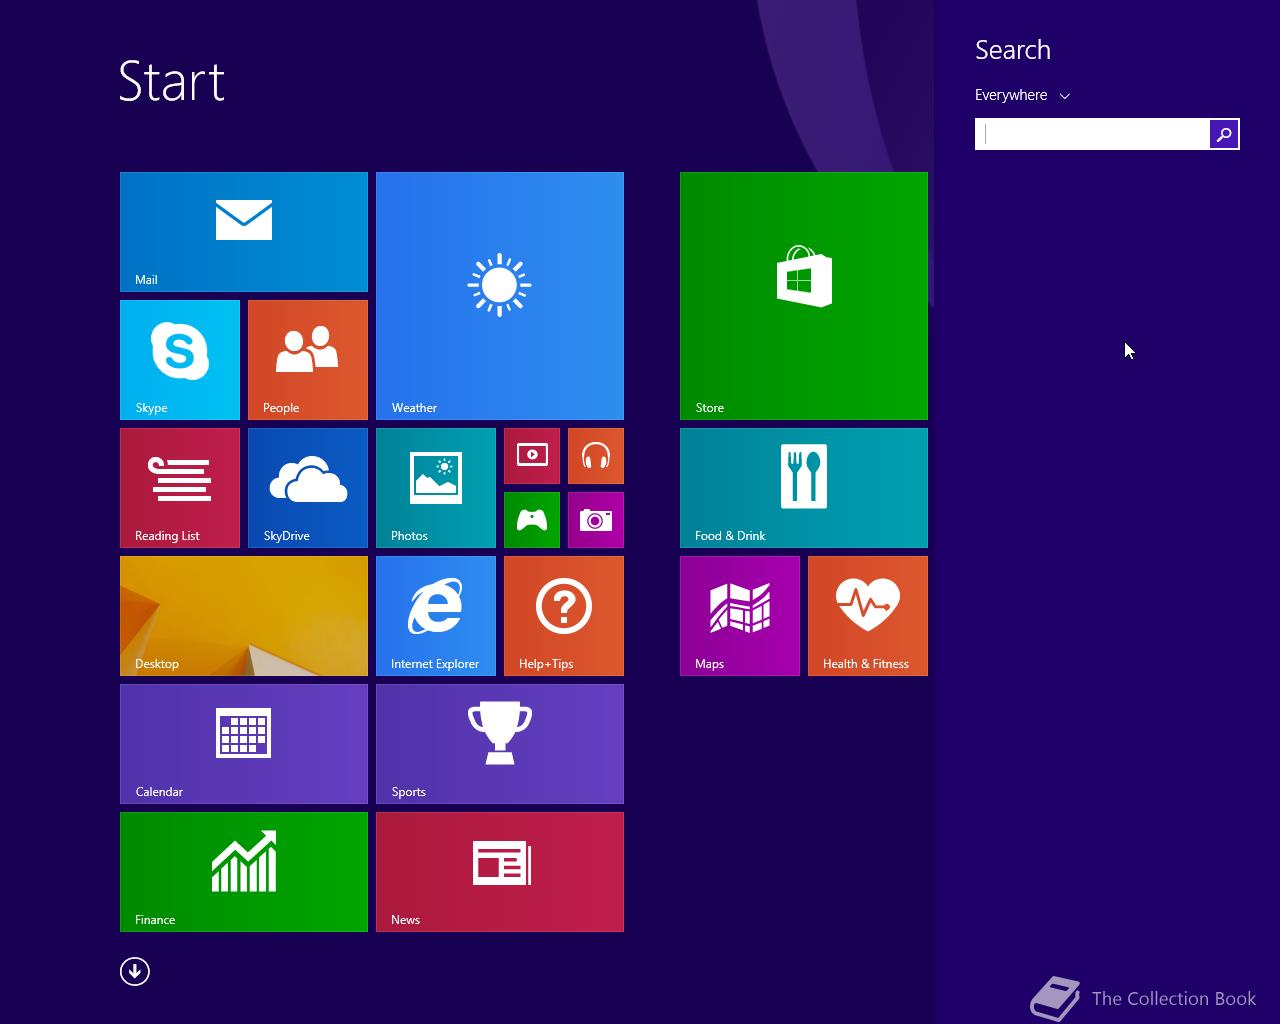
Task: Open the Store tile
Action: point(804,296)
